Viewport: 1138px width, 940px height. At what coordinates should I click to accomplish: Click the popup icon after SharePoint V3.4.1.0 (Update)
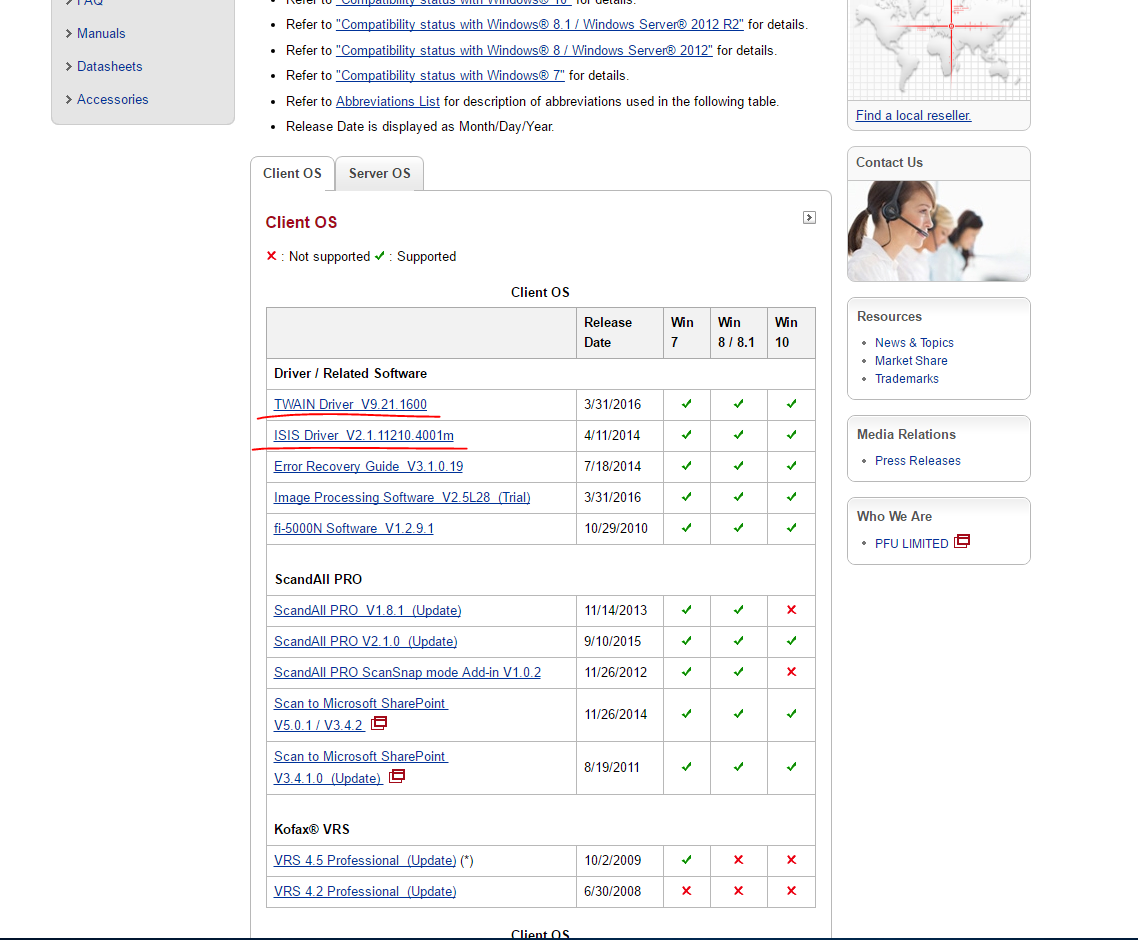click(397, 777)
